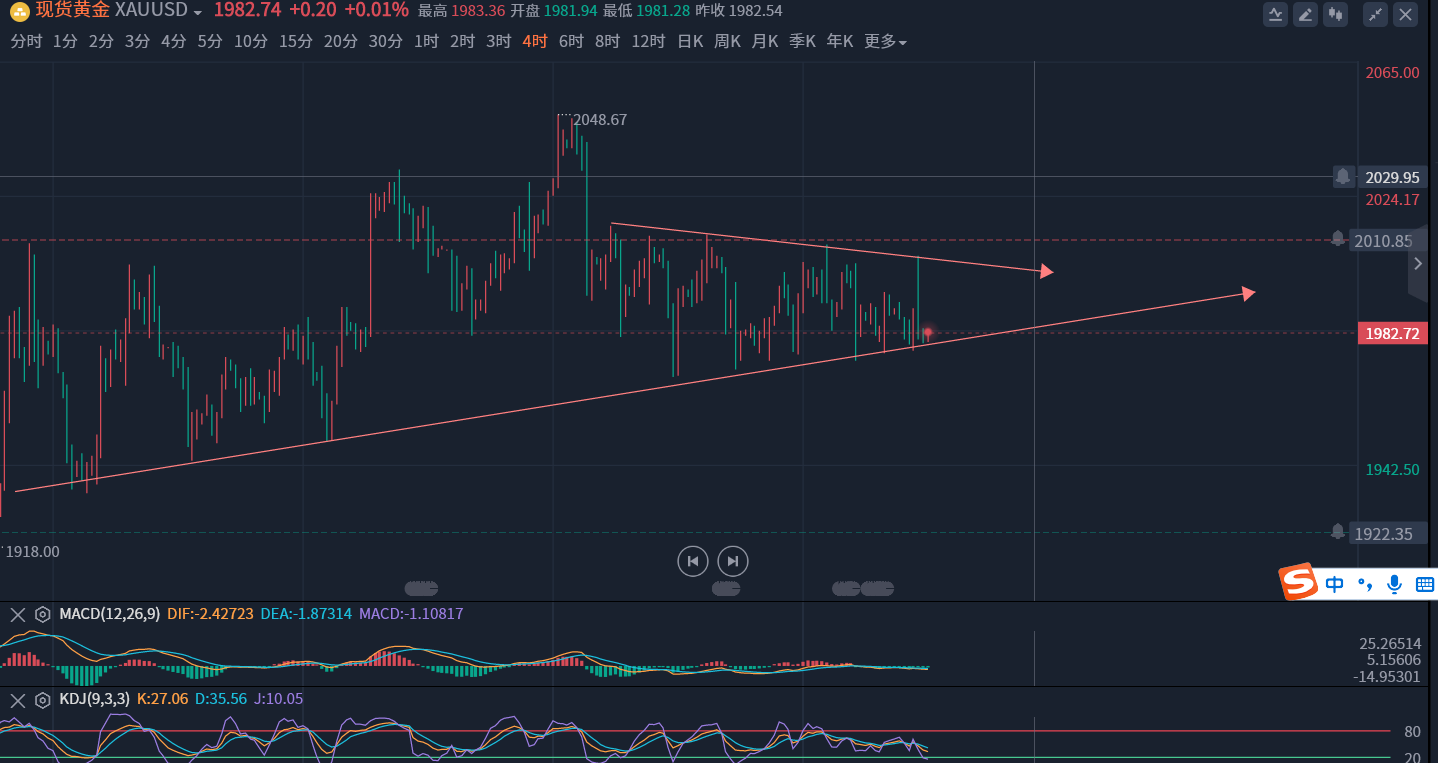Toggle the Chinese input mode 中
The height and width of the screenshot is (763, 1438).
coord(1334,584)
